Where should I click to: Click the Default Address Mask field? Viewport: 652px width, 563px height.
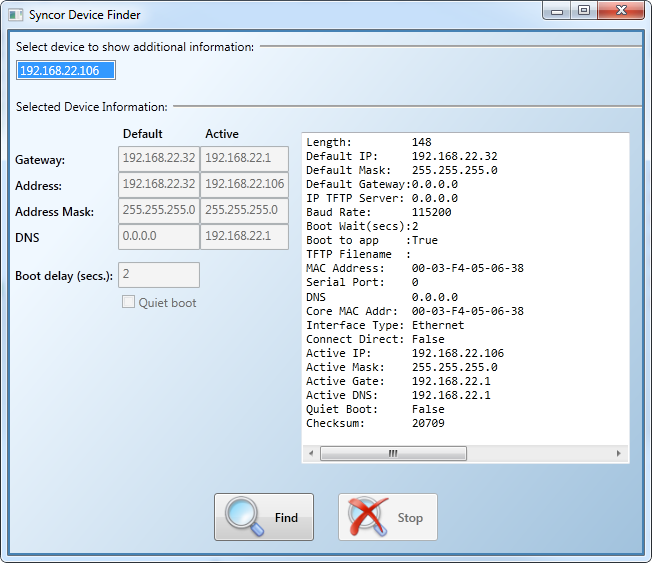click(x=159, y=210)
